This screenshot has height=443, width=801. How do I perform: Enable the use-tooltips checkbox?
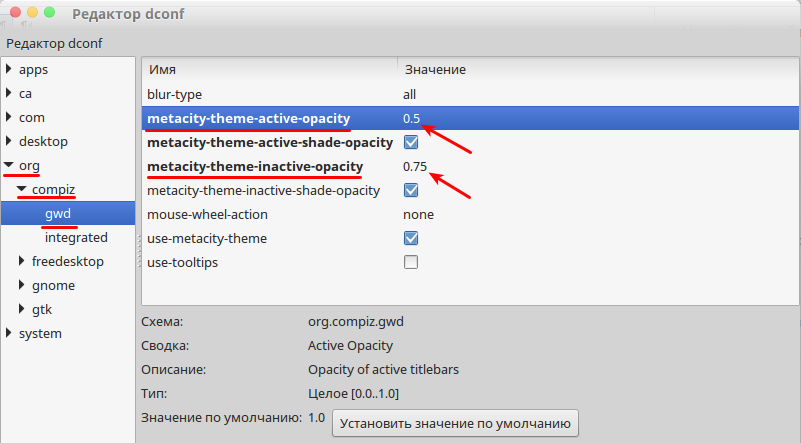(411, 262)
